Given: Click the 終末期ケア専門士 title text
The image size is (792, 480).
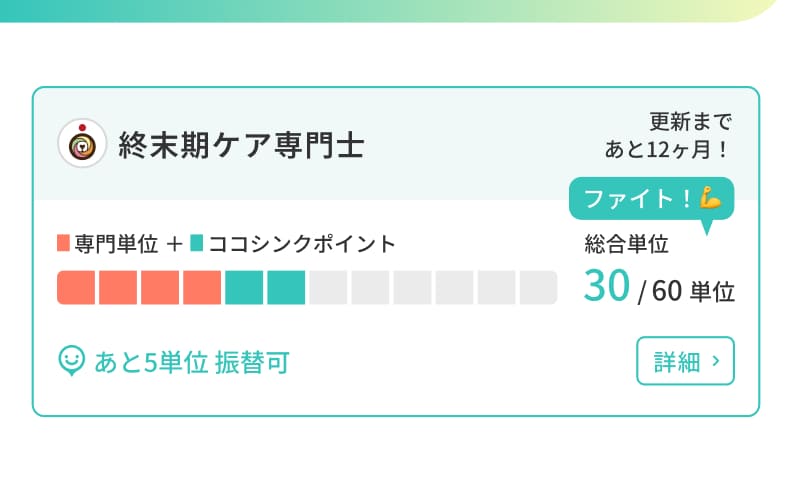Looking at the screenshot, I should pos(241,145).
